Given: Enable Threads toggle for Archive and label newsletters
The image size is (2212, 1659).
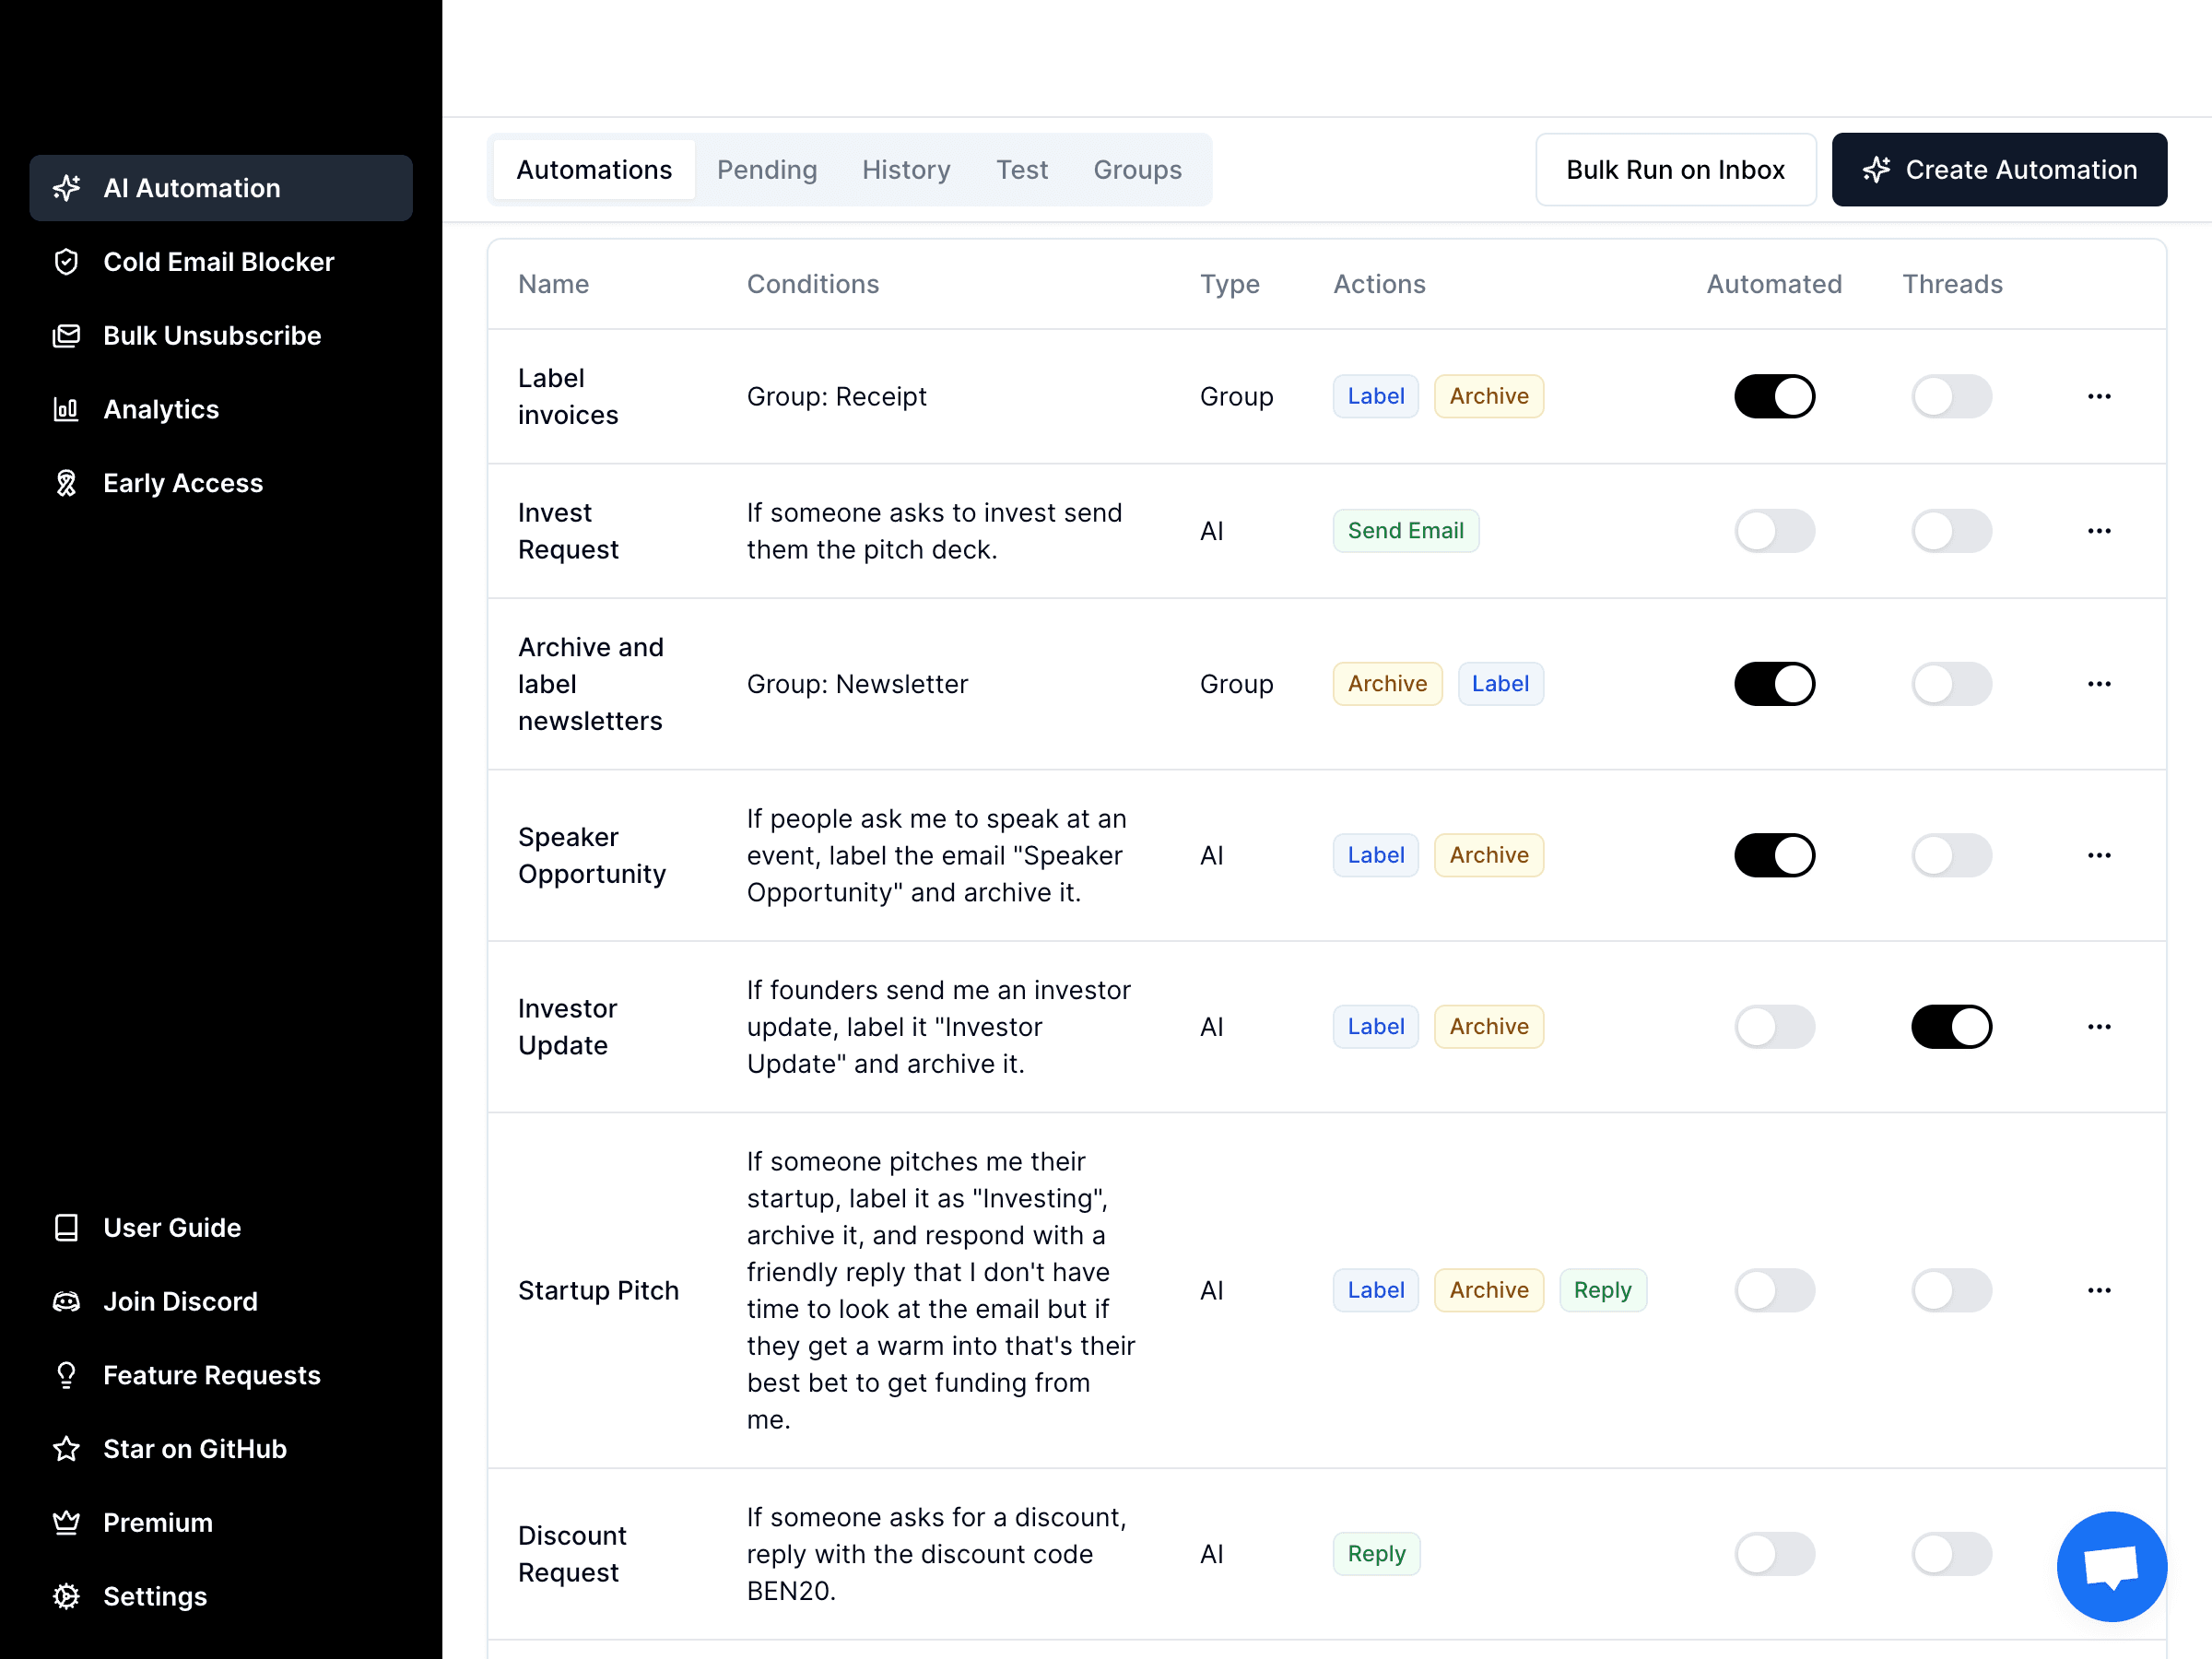Looking at the screenshot, I should click(x=1951, y=684).
